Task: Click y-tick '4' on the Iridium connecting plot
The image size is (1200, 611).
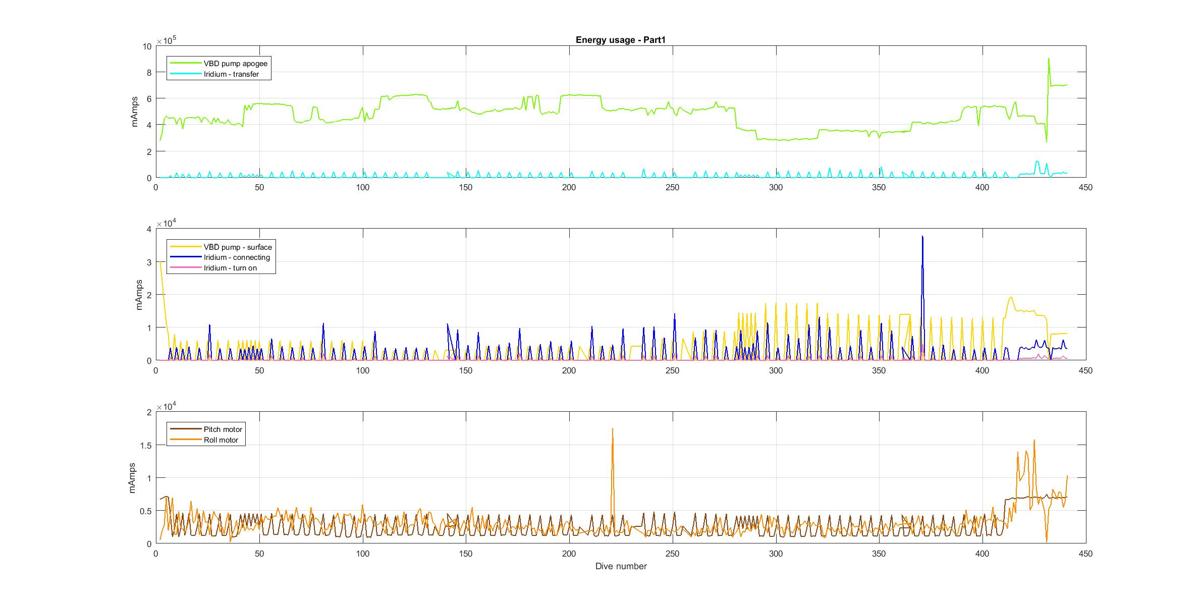Action: coord(148,229)
